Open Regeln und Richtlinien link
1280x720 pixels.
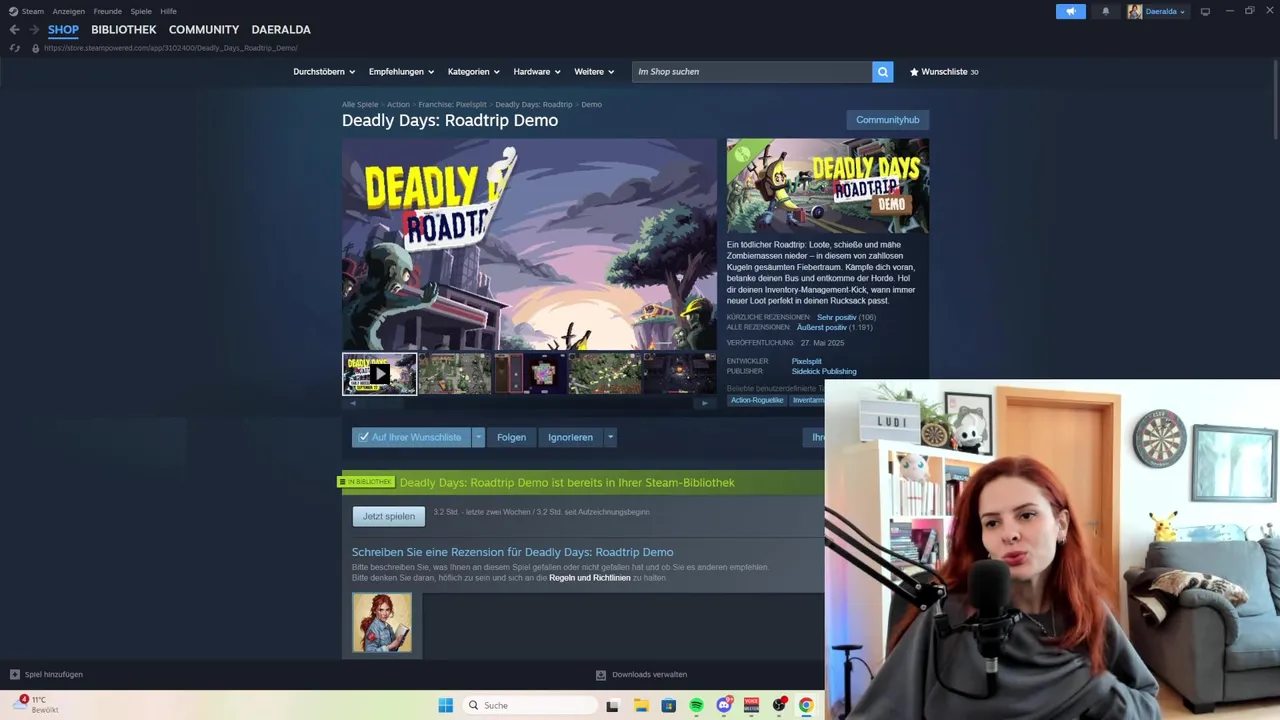[590, 578]
